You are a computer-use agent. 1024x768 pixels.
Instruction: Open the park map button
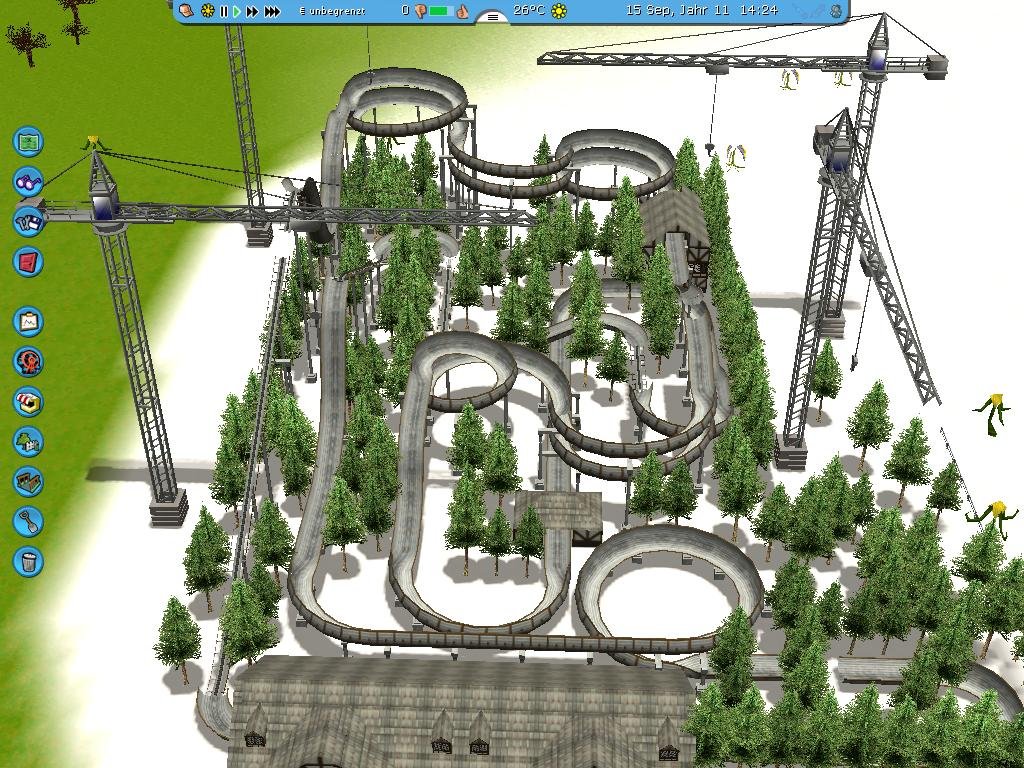[28, 142]
